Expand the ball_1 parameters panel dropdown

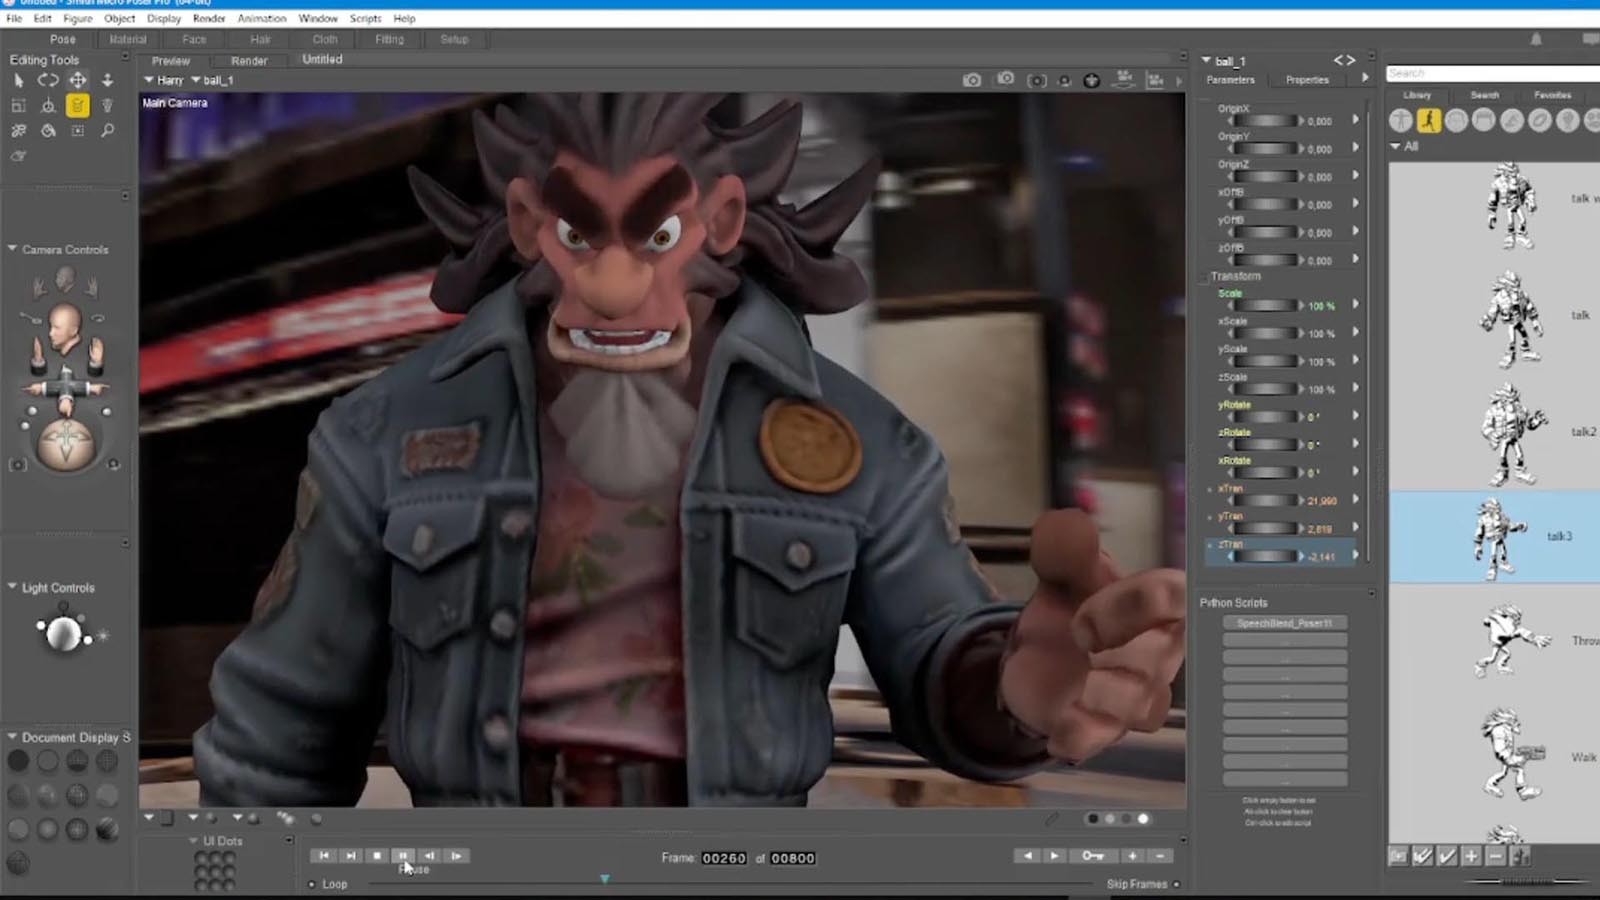coord(1206,60)
